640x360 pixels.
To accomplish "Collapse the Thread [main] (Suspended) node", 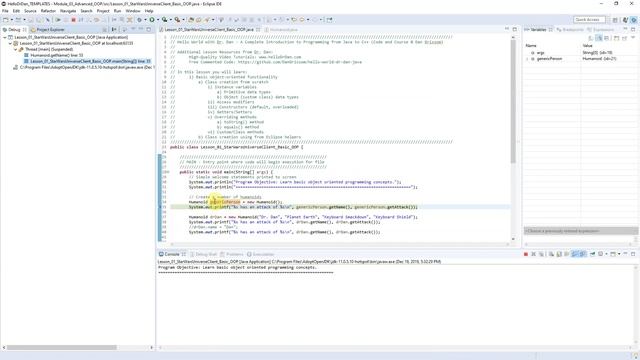I will [x=16, y=49].
